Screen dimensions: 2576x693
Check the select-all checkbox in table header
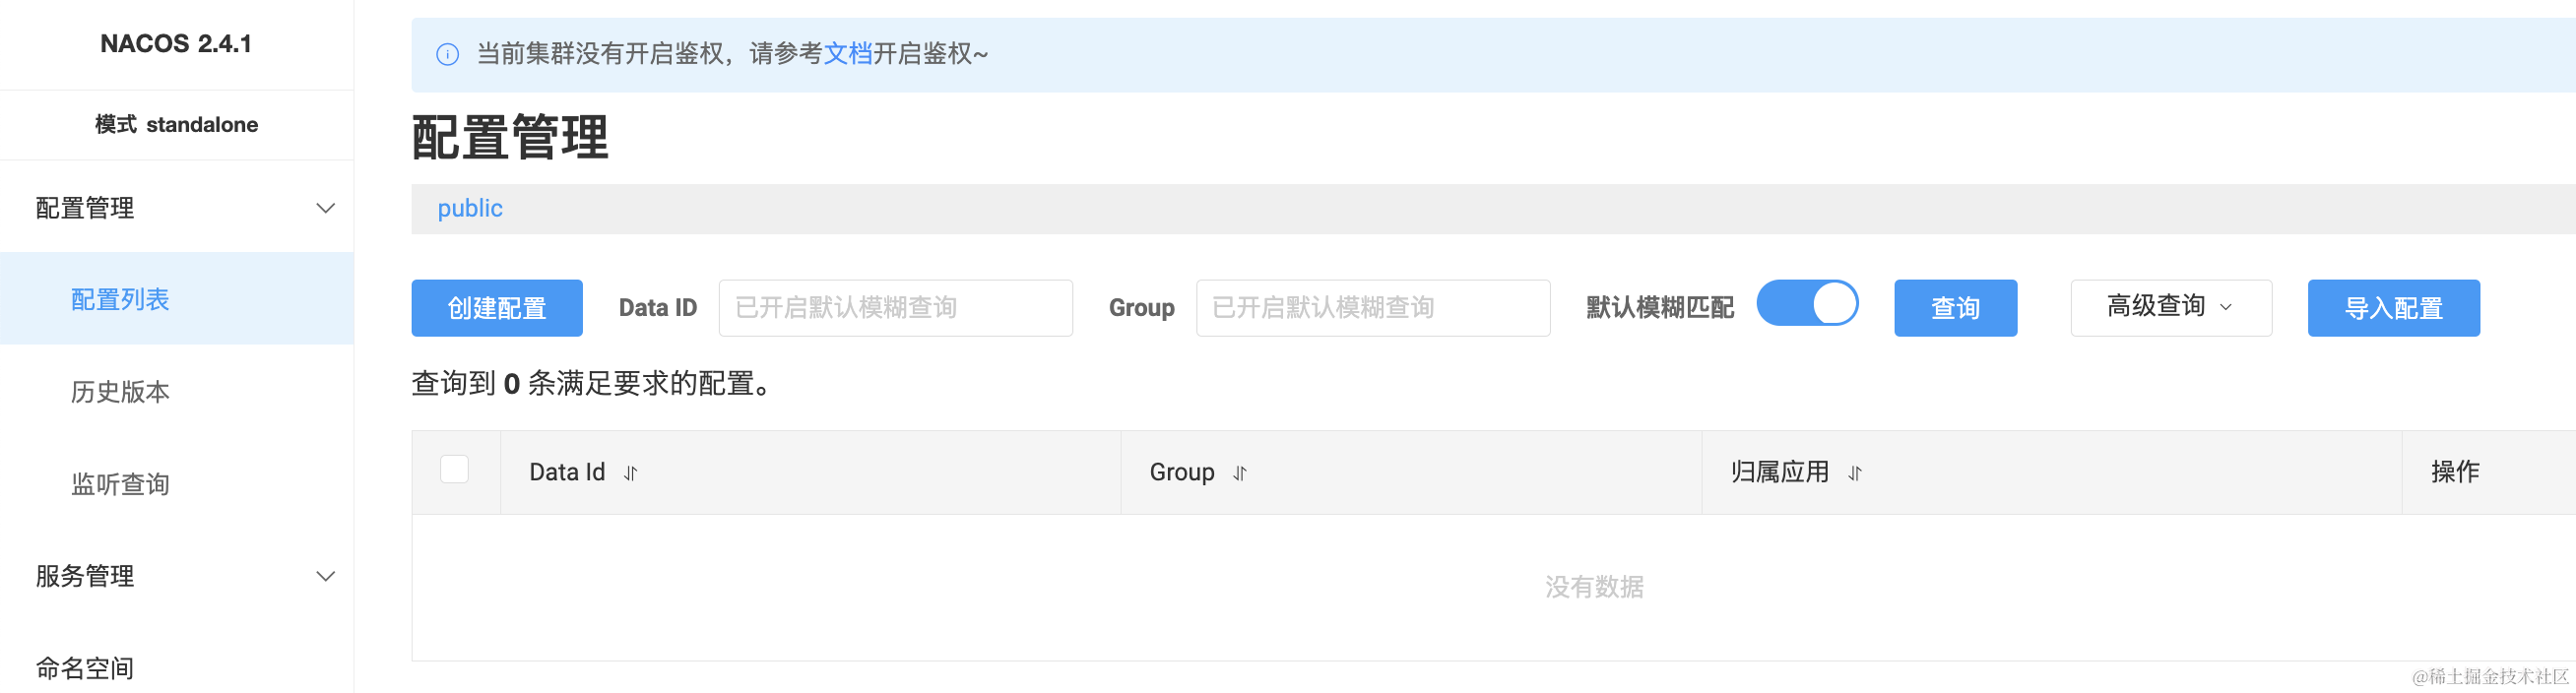(455, 469)
